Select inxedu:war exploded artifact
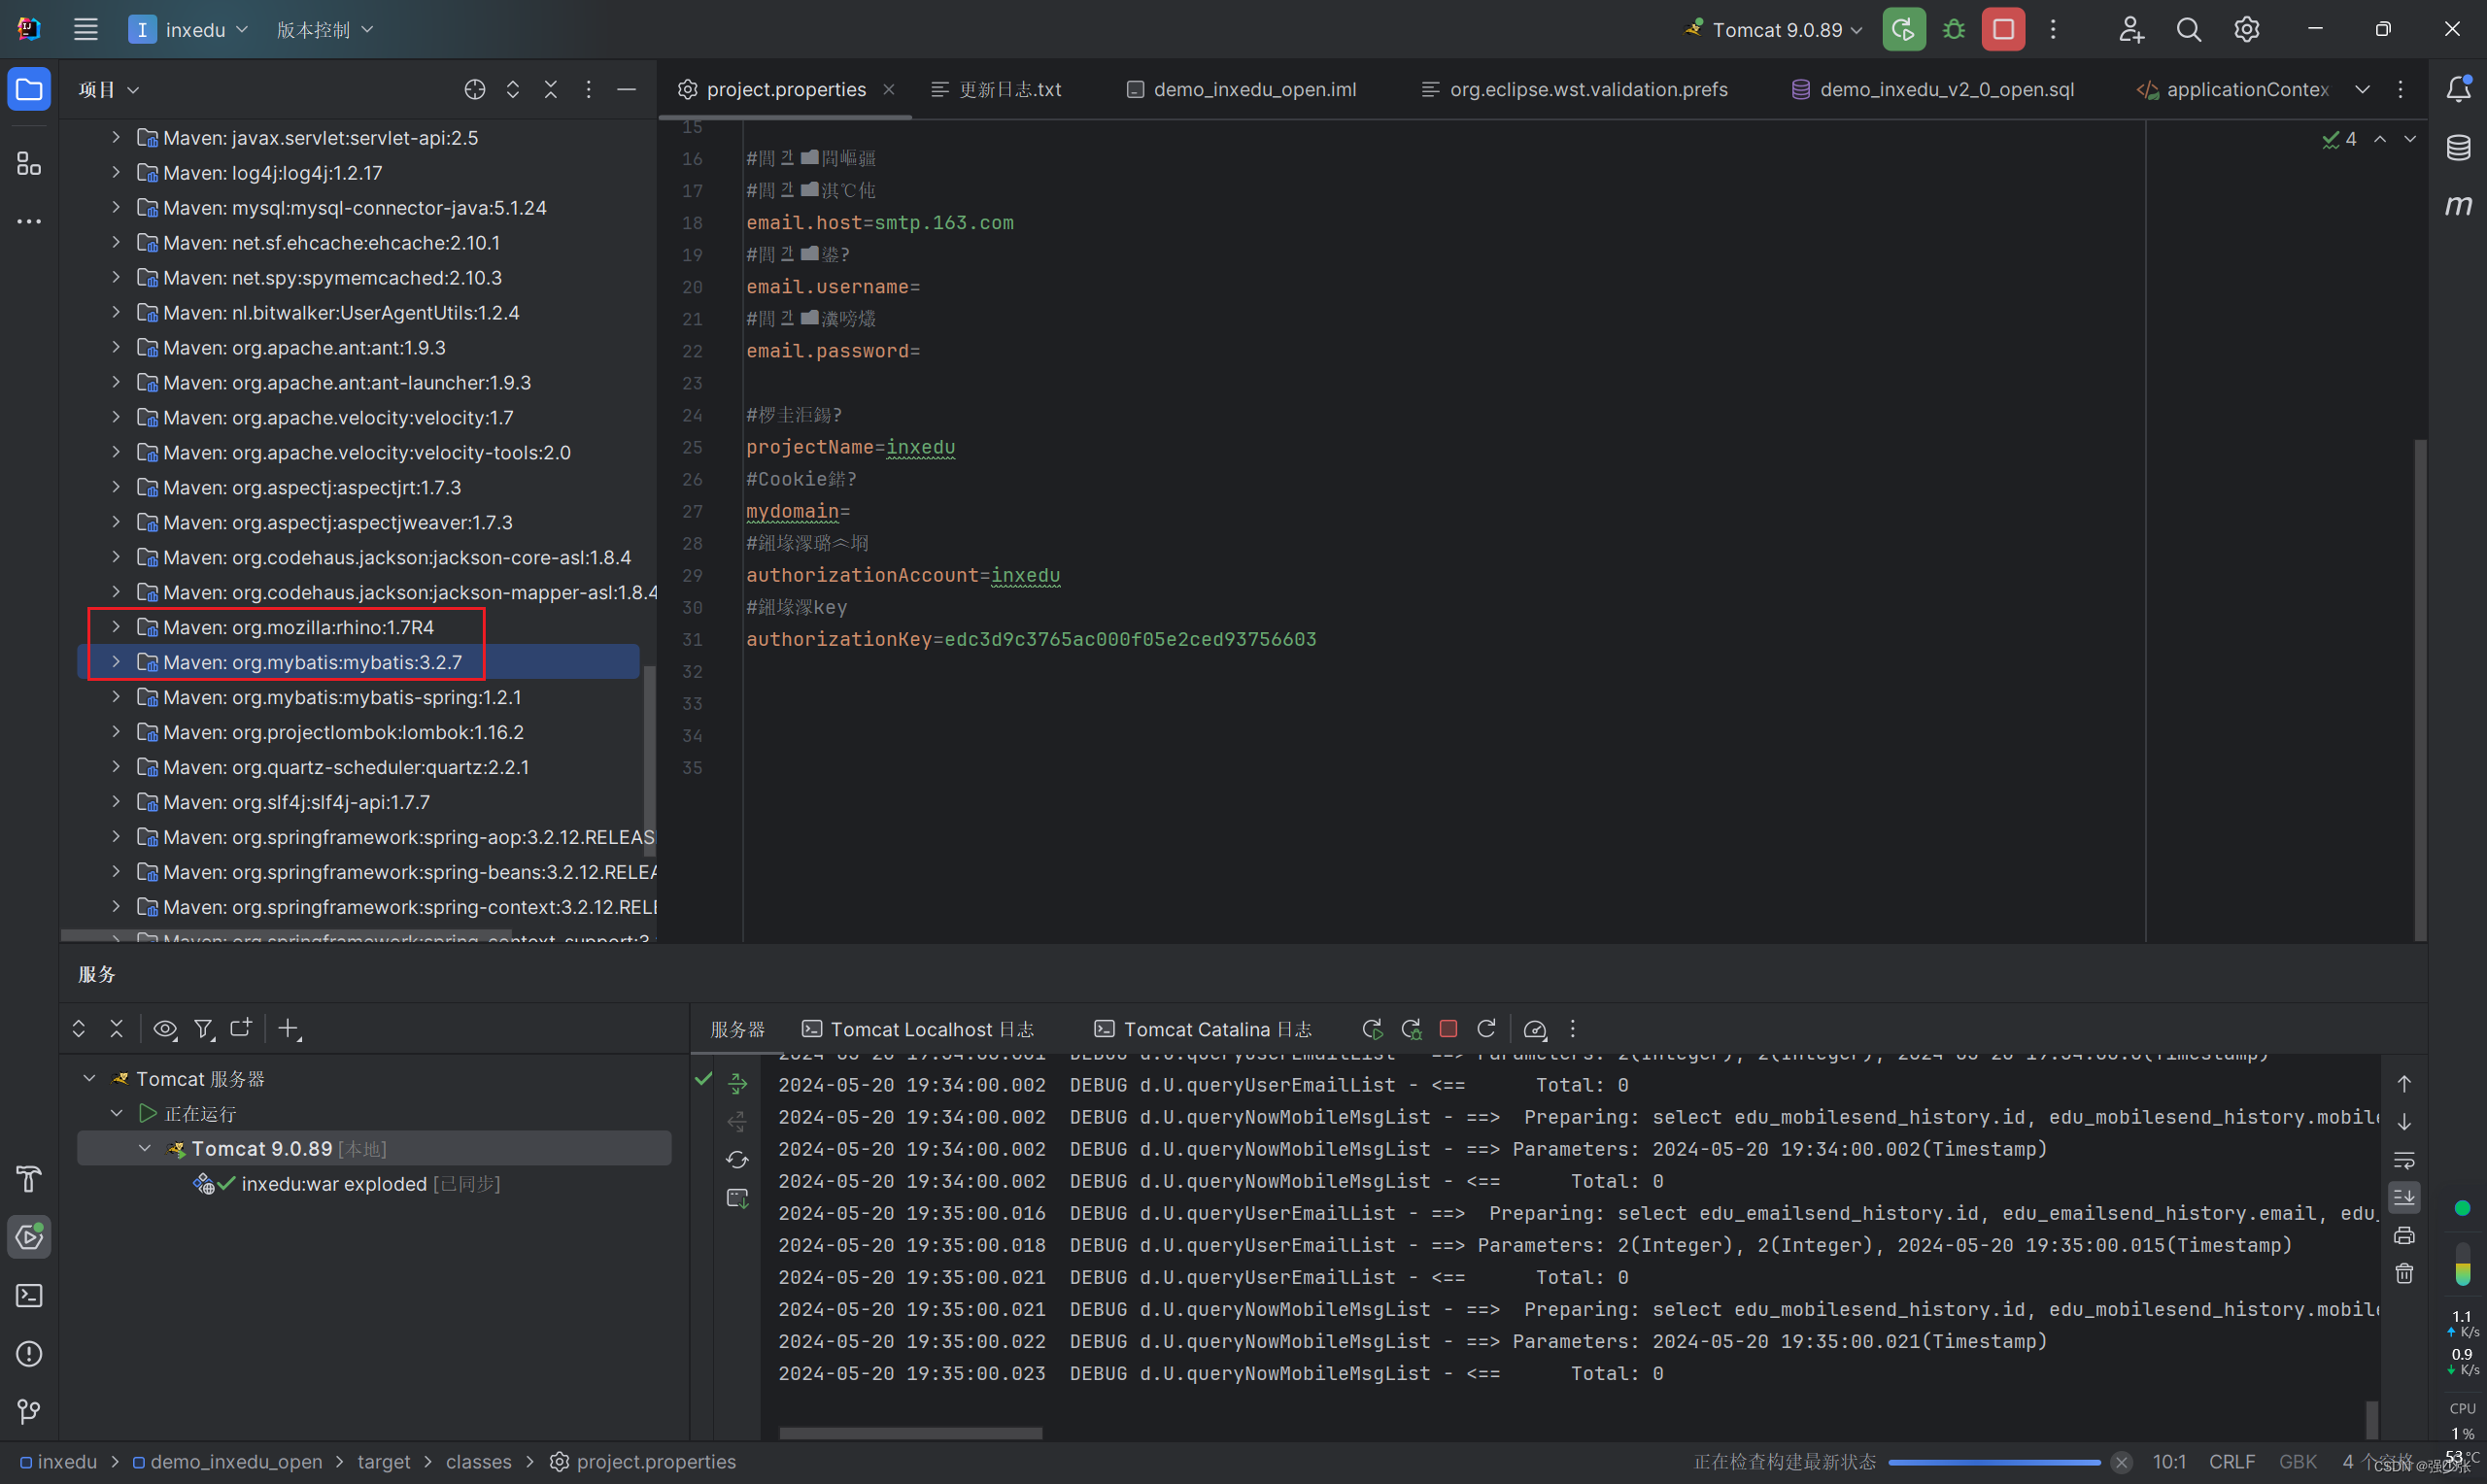Viewport: 2487px width, 1484px height. tap(346, 1183)
